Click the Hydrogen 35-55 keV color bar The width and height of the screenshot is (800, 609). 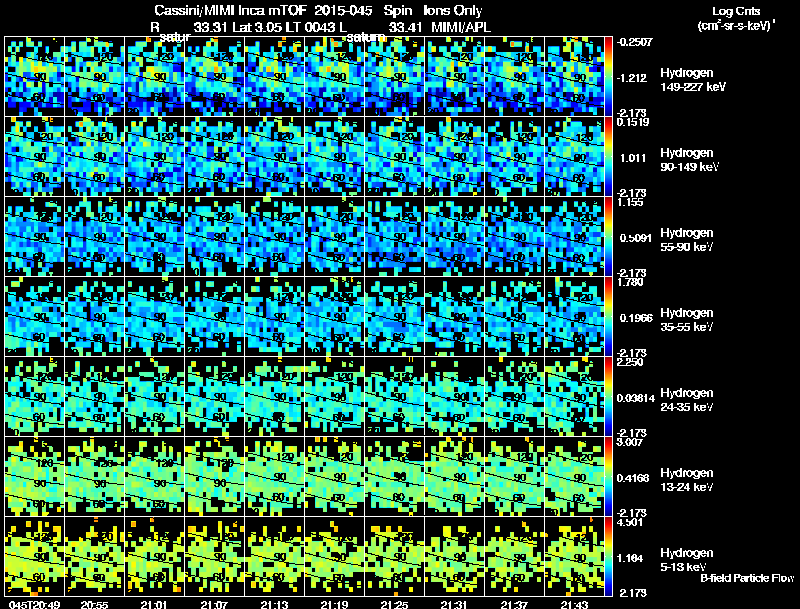(x=608, y=317)
